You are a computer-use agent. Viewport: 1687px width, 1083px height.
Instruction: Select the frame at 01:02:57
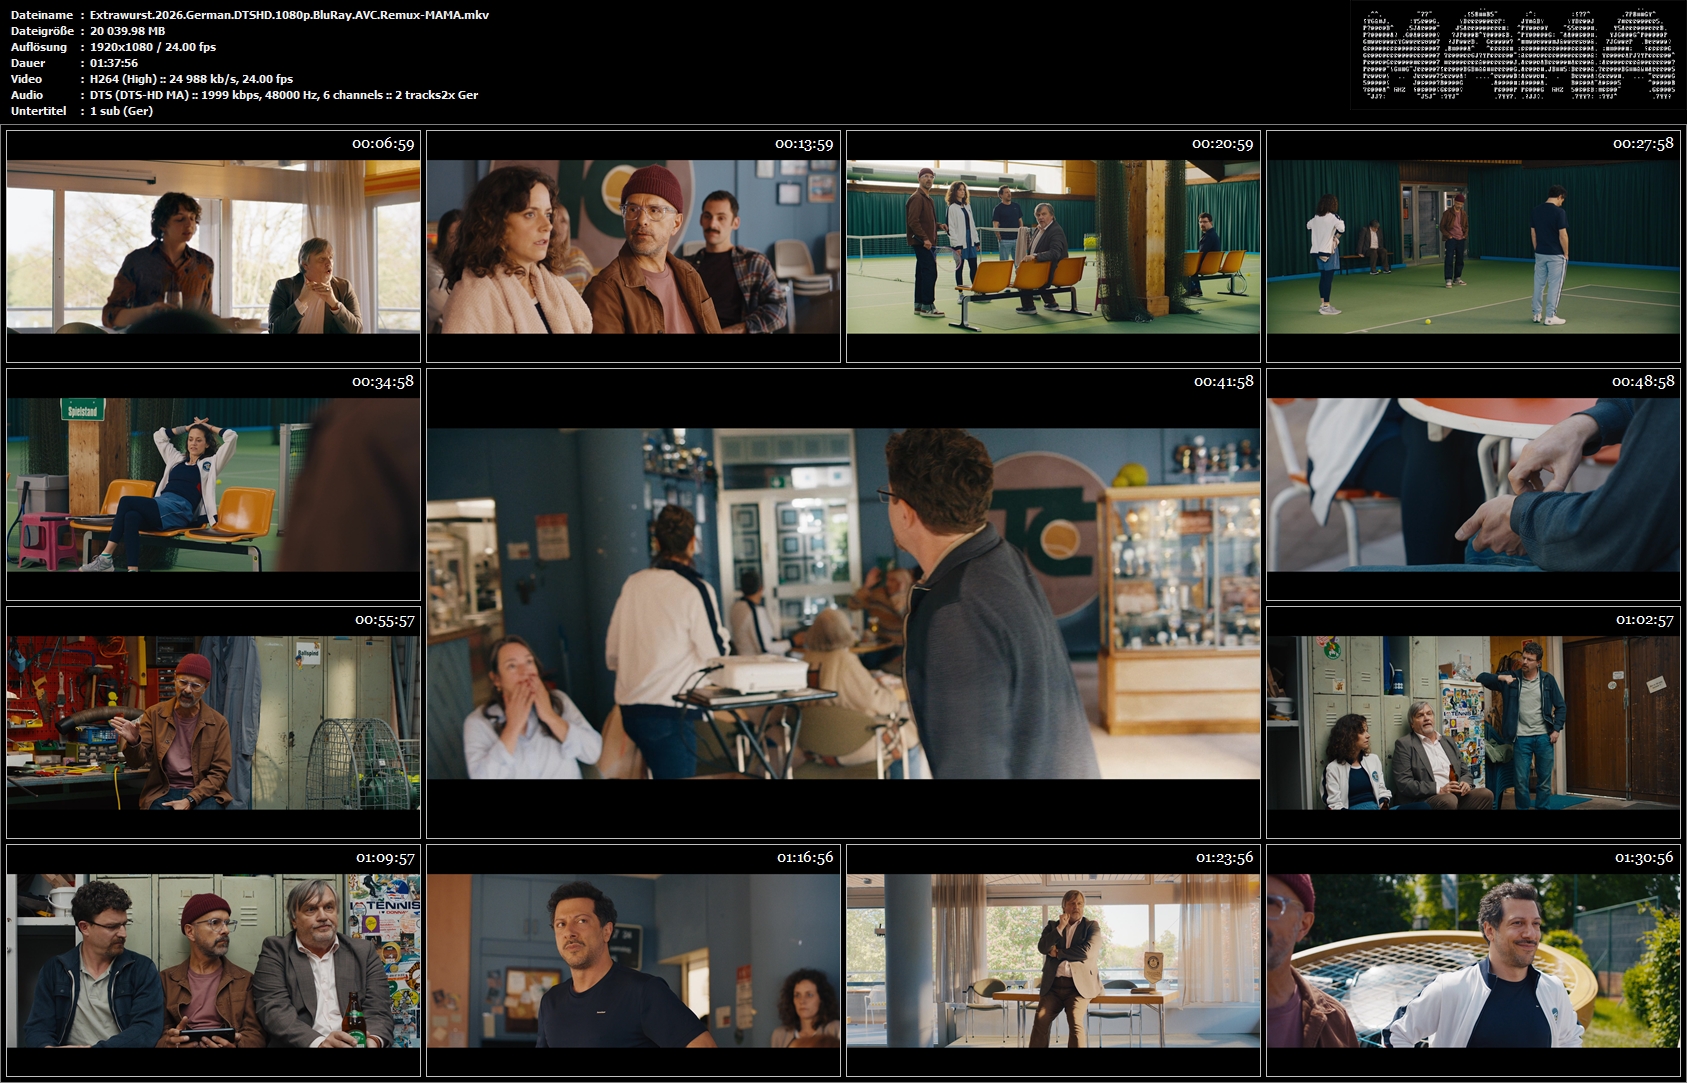tap(1473, 722)
